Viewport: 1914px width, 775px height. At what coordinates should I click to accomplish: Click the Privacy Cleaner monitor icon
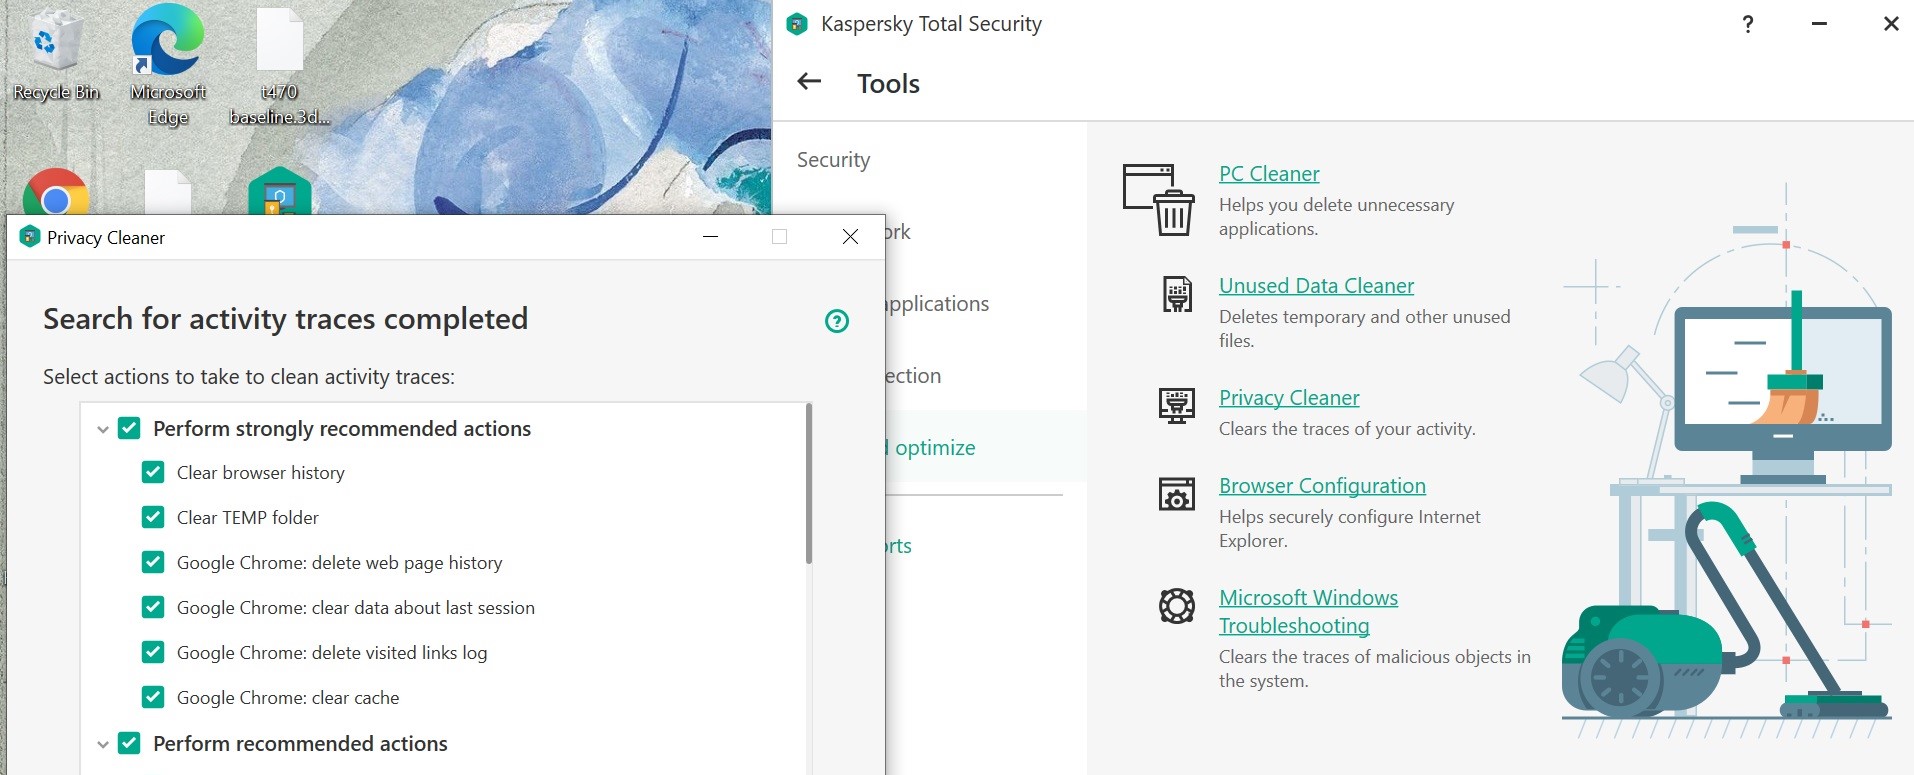click(x=1177, y=406)
